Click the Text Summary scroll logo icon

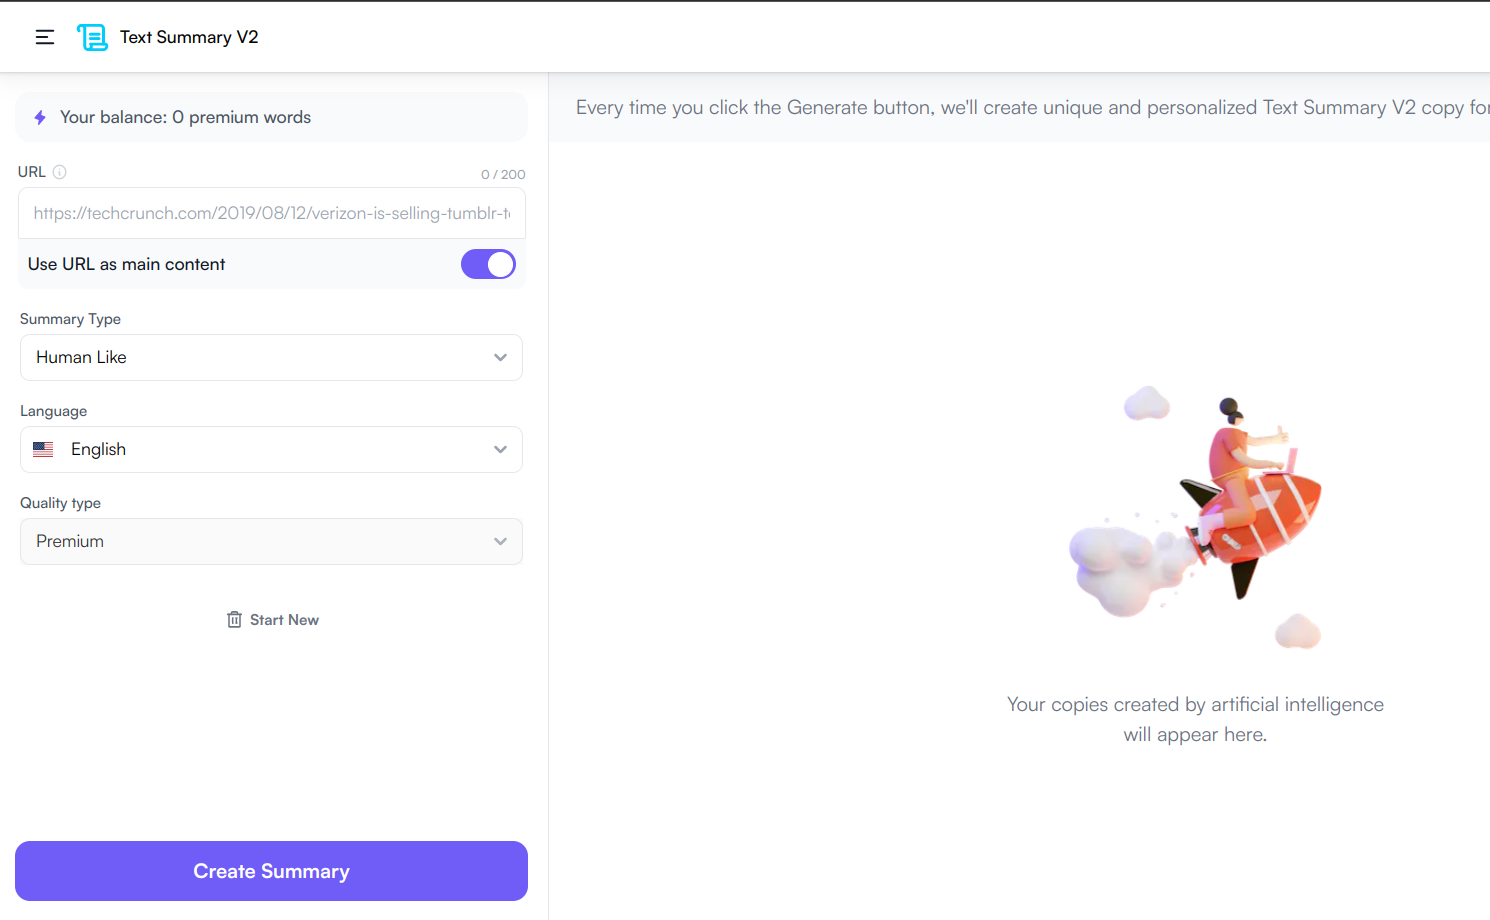[92, 37]
